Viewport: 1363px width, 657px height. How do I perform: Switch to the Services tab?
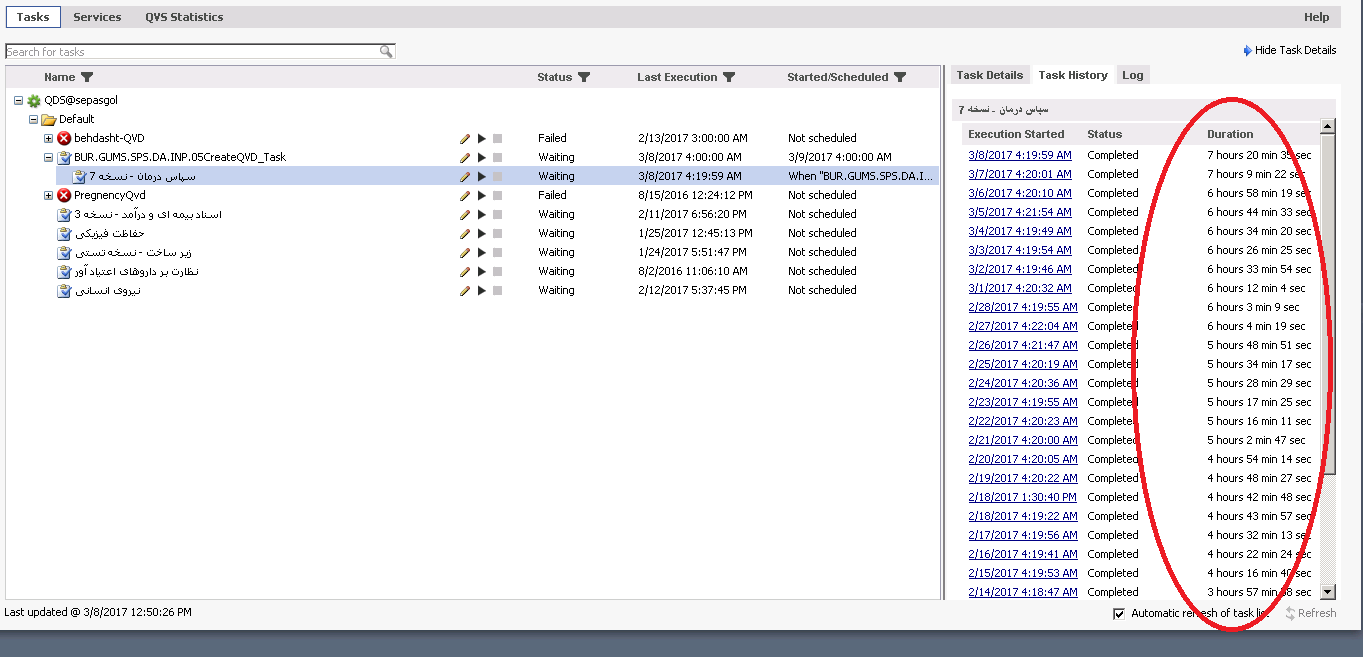(x=97, y=17)
